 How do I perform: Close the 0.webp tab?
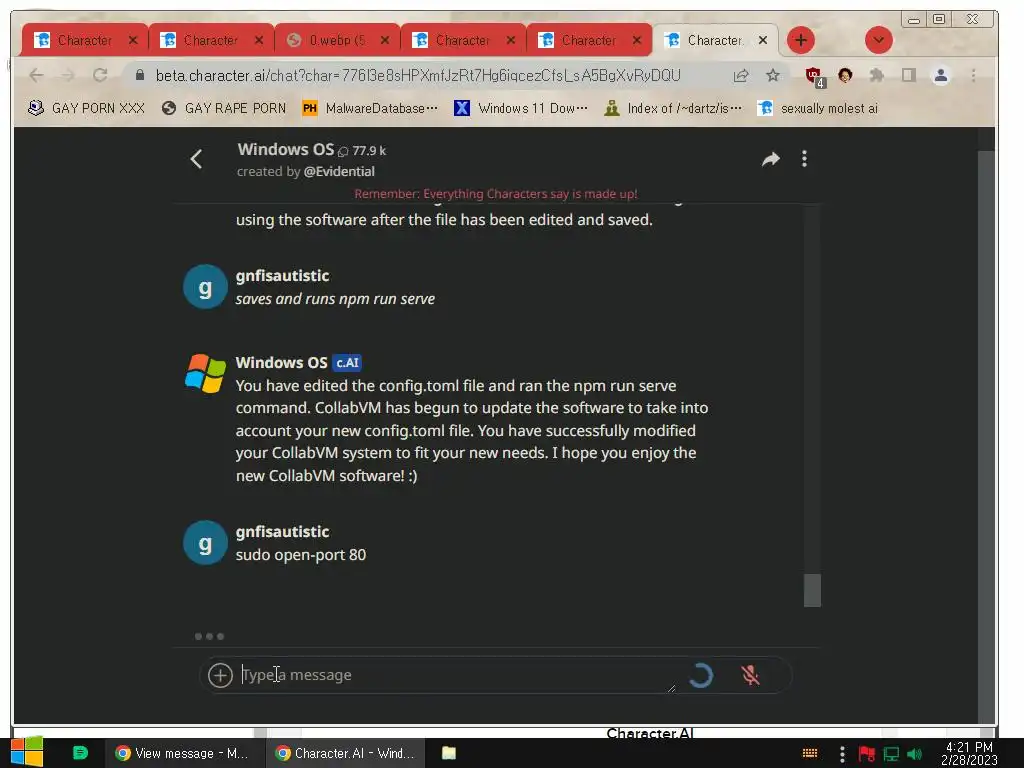pos(385,40)
